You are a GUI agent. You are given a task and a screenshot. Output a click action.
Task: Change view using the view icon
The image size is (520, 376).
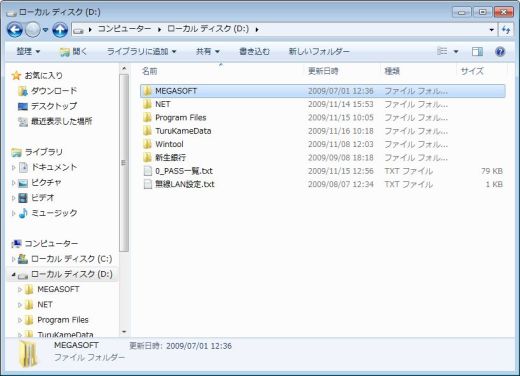[442, 51]
